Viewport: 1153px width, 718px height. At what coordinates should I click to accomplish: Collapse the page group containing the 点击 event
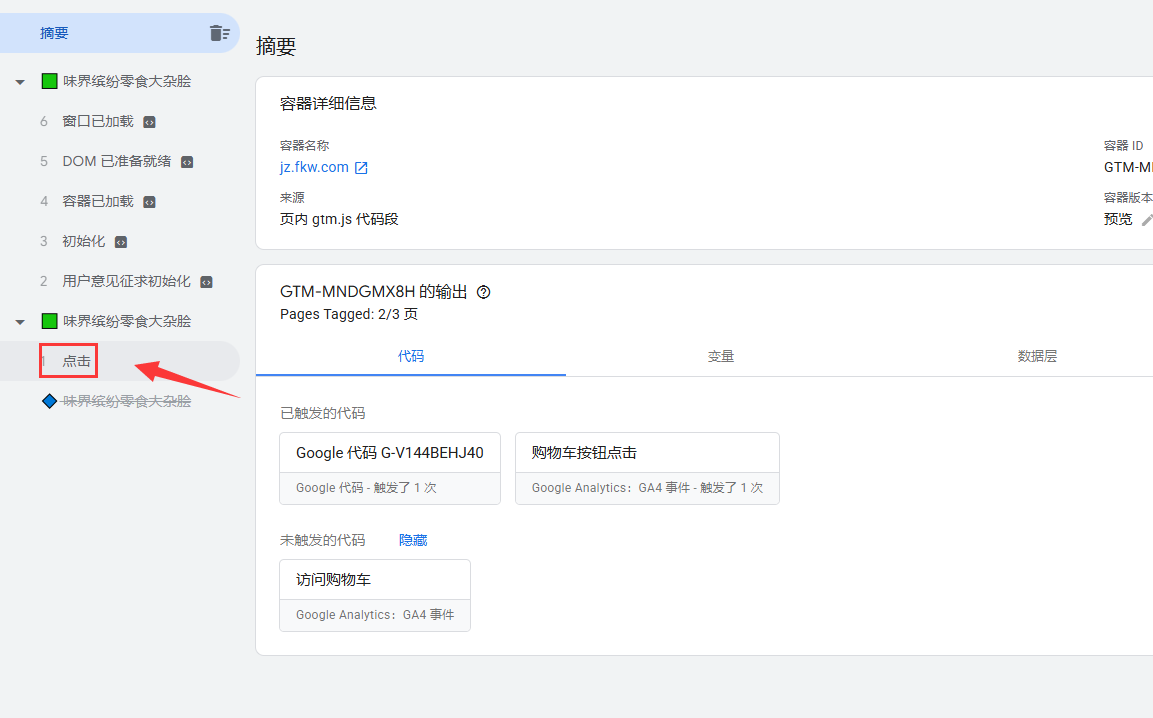[x=20, y=322]
